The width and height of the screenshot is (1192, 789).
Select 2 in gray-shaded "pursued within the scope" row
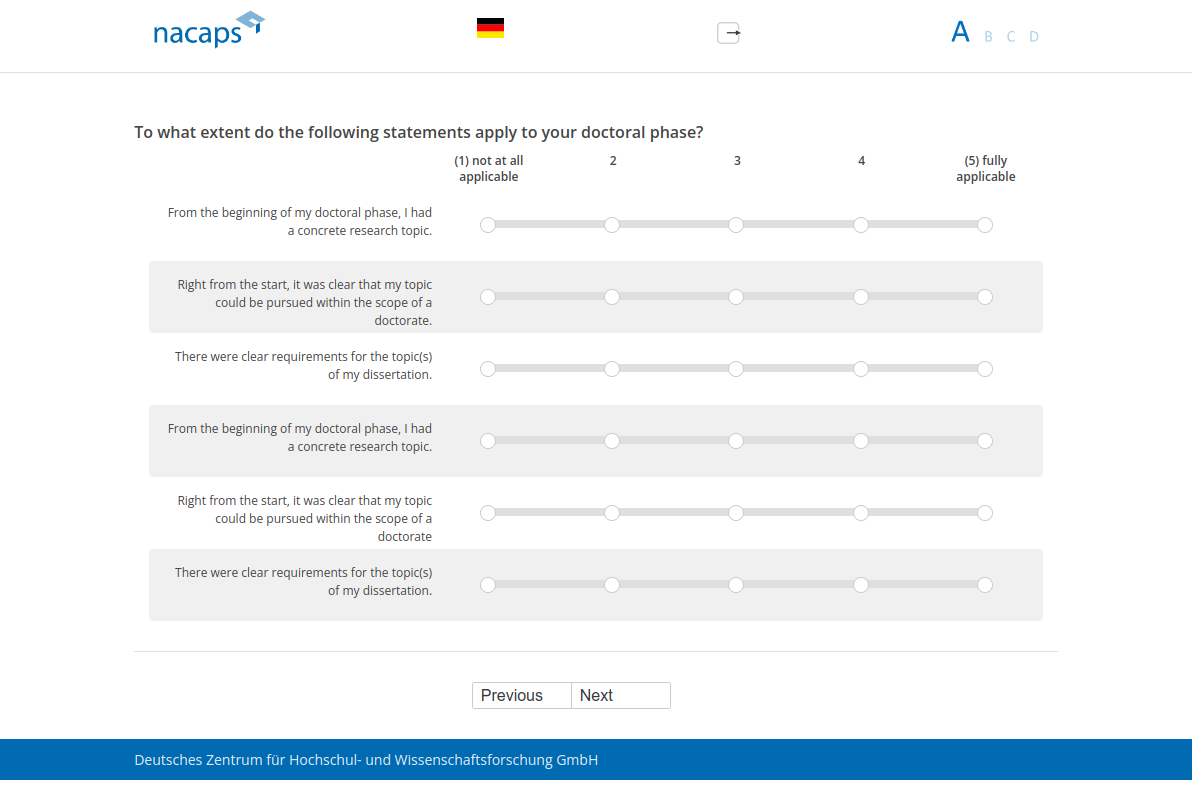612,297
